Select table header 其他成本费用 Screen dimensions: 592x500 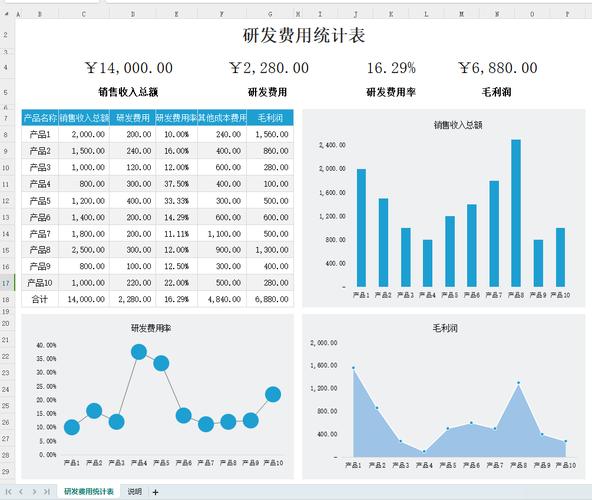click(222, 118)
